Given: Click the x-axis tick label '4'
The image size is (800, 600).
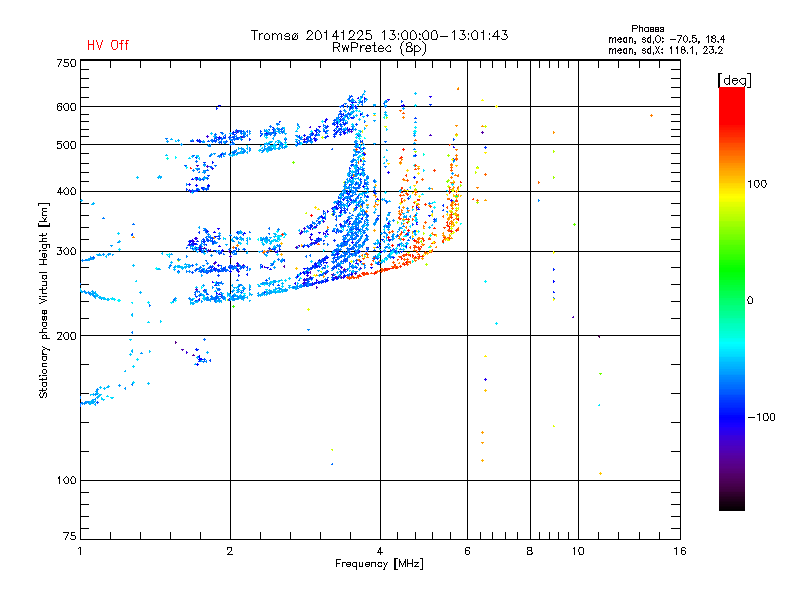Looking at the screenshot, I should (x=380, y=551).
